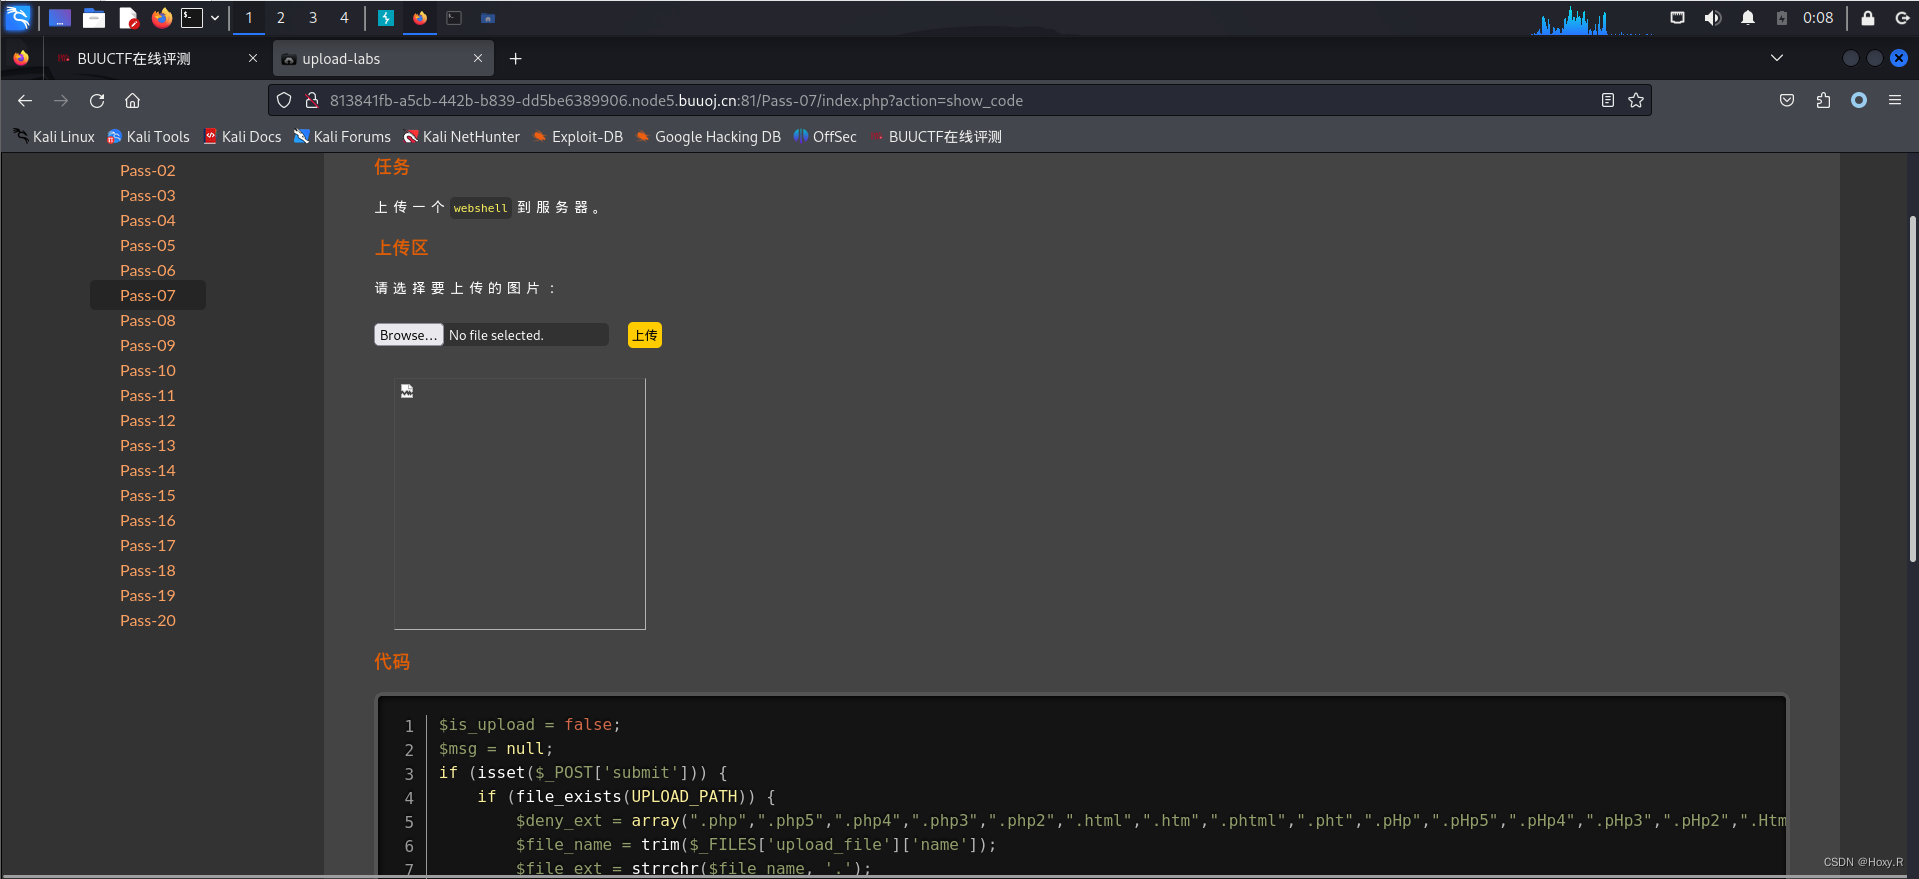The image size is (1919, 879).
Task: Toggle reader view in the address bar
Action: tap(1608, 100)
